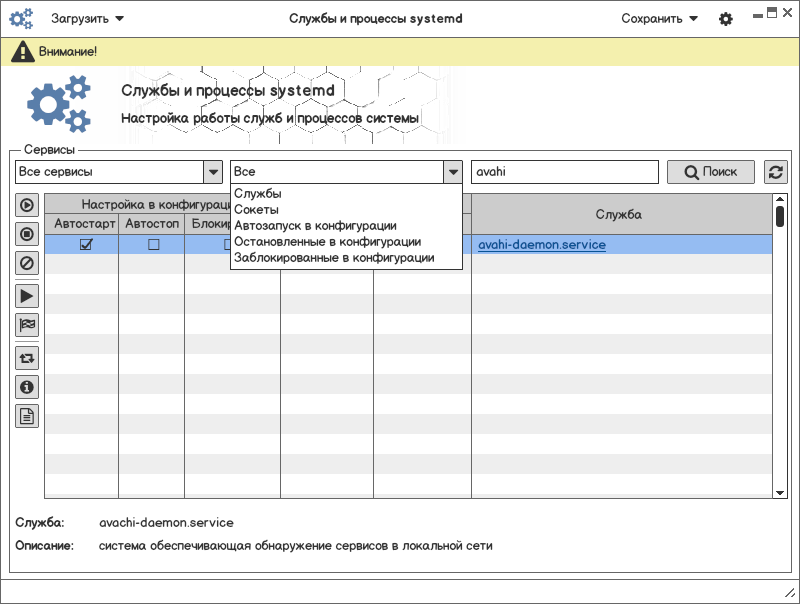Click the restart arrows icon in sidebar
This screenshot has width=800, height=604.
27,357
